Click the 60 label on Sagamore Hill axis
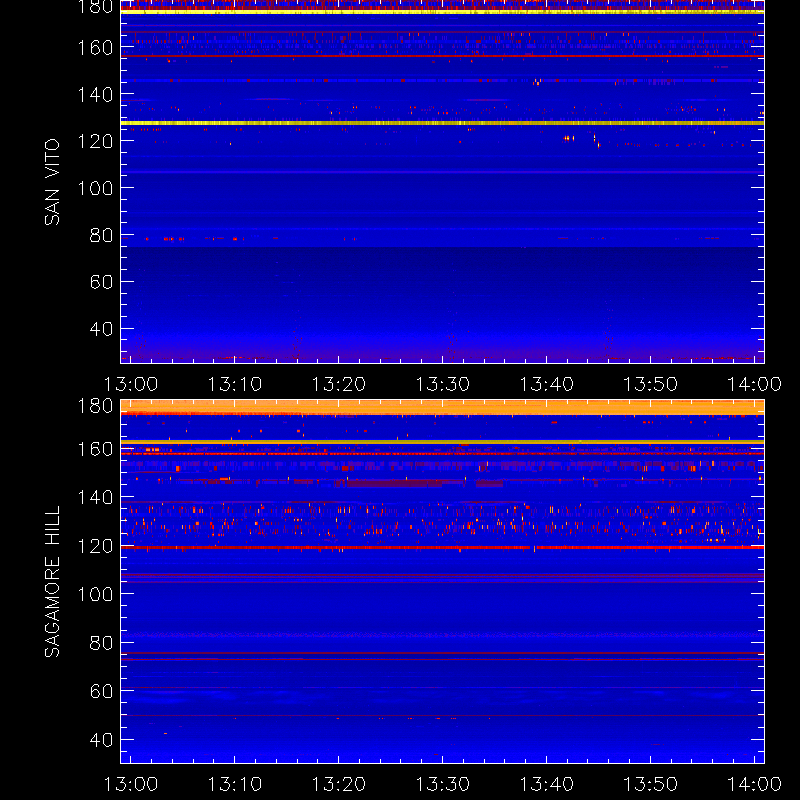Screen dimensions: 800x800 101,691
